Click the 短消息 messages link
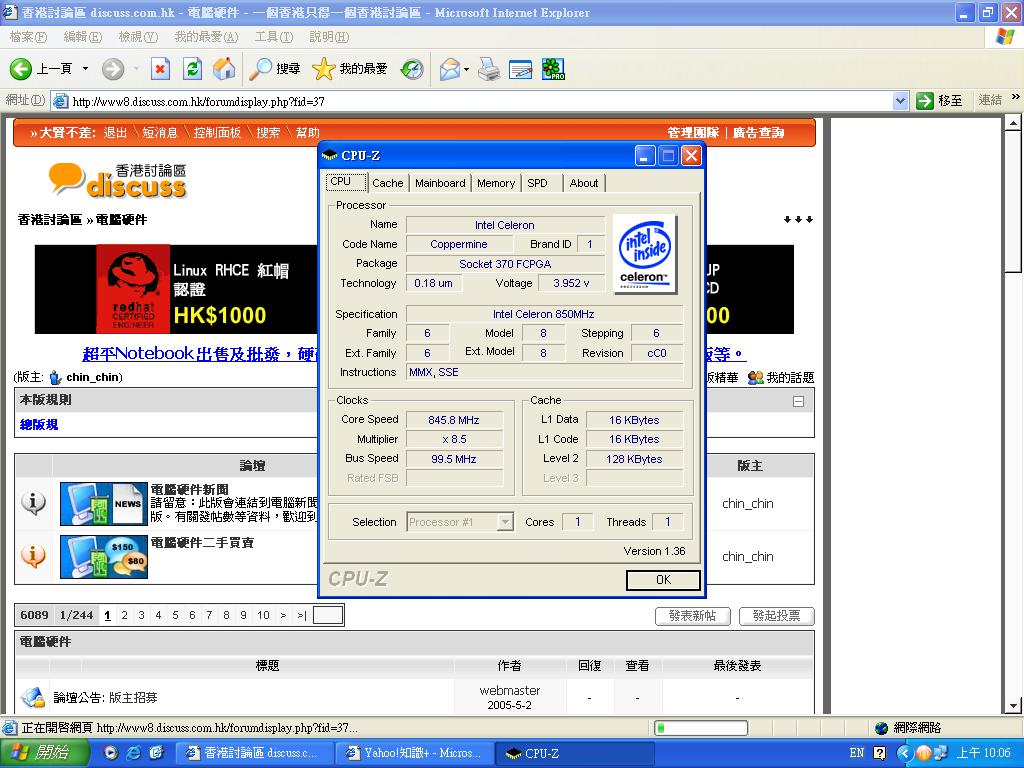Image resolution: width=1024 pixels, height=768 pixels. pyautogui.click(x=160, y=133)
